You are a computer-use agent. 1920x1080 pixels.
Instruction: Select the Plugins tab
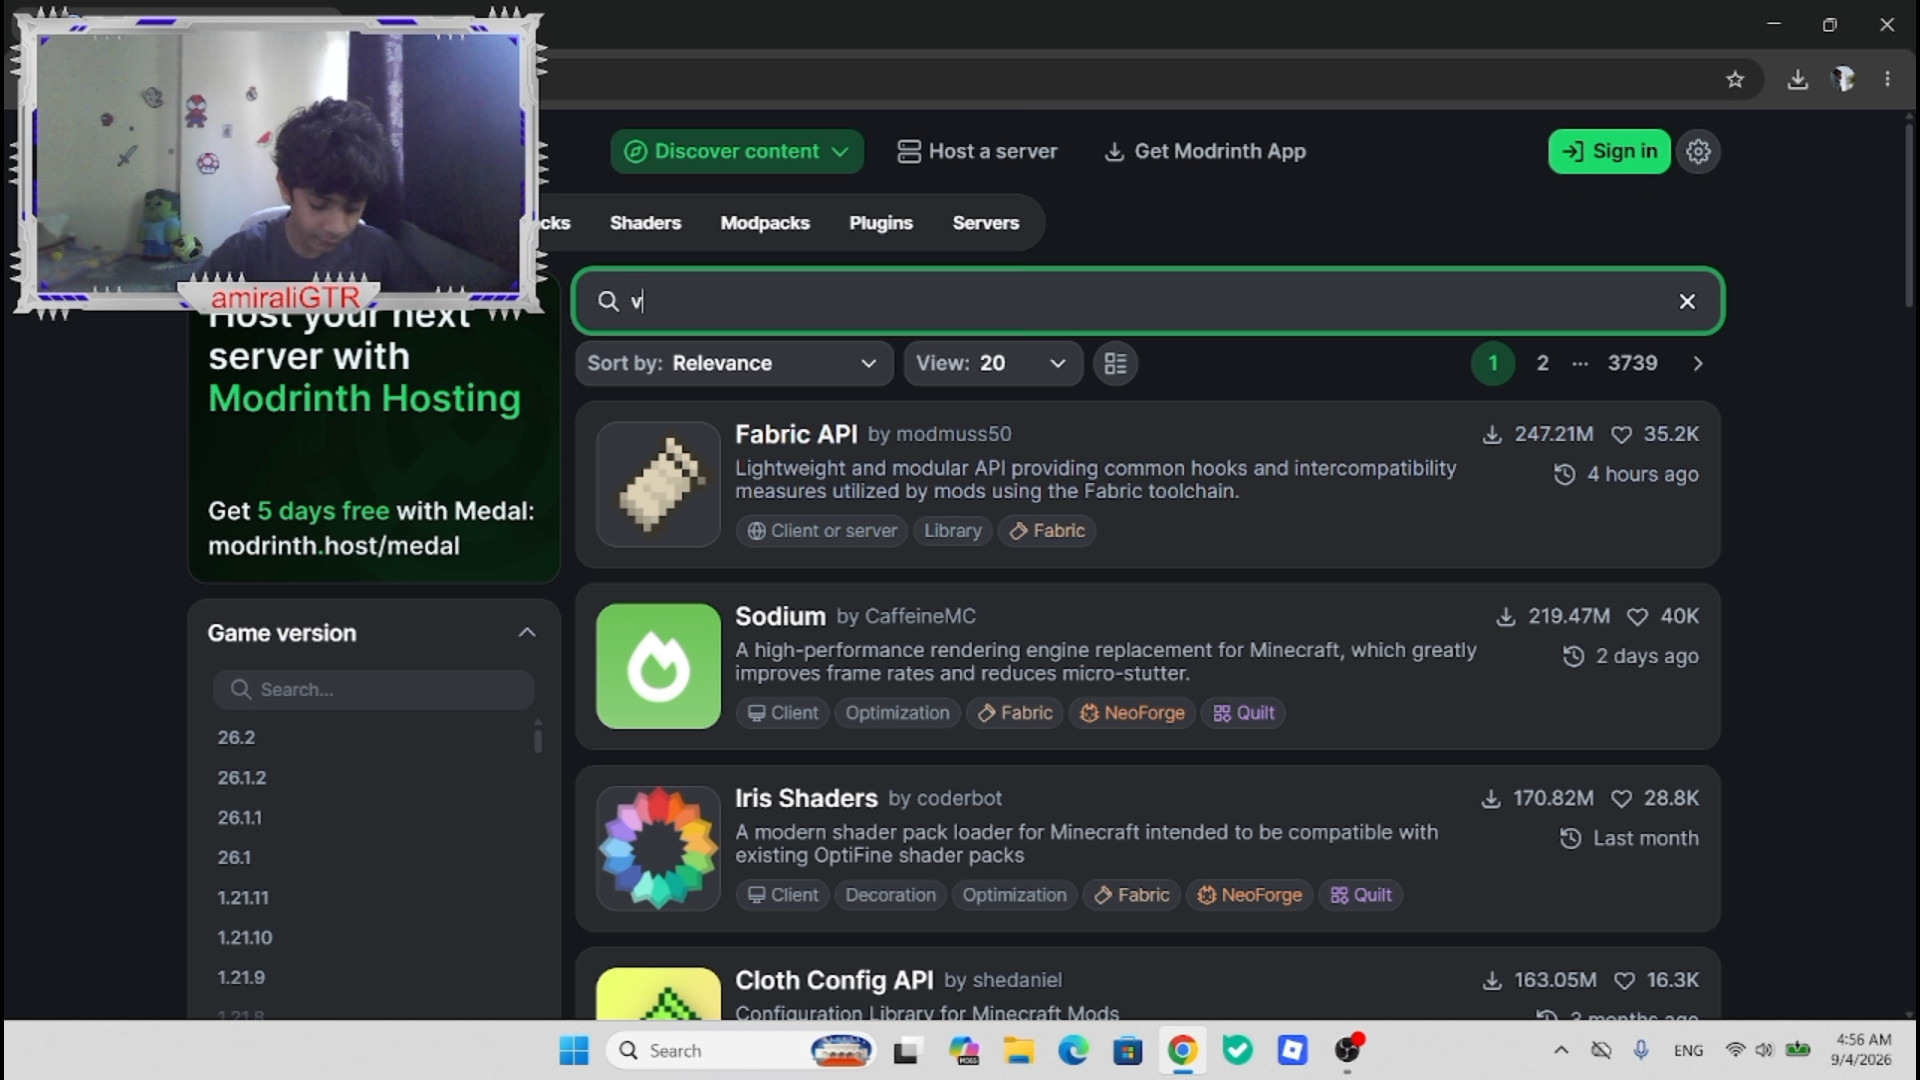point(881,223)
